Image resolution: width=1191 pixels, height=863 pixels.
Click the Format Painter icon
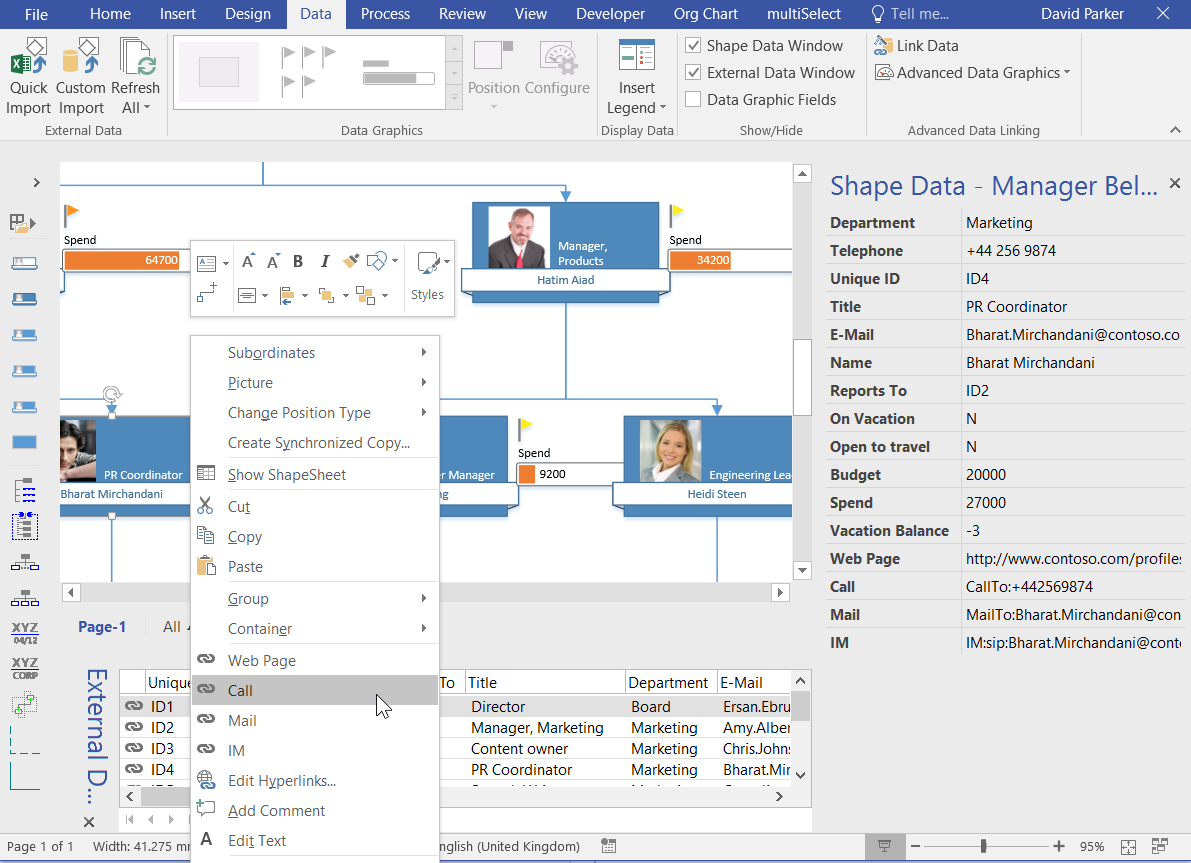point(351,260)
